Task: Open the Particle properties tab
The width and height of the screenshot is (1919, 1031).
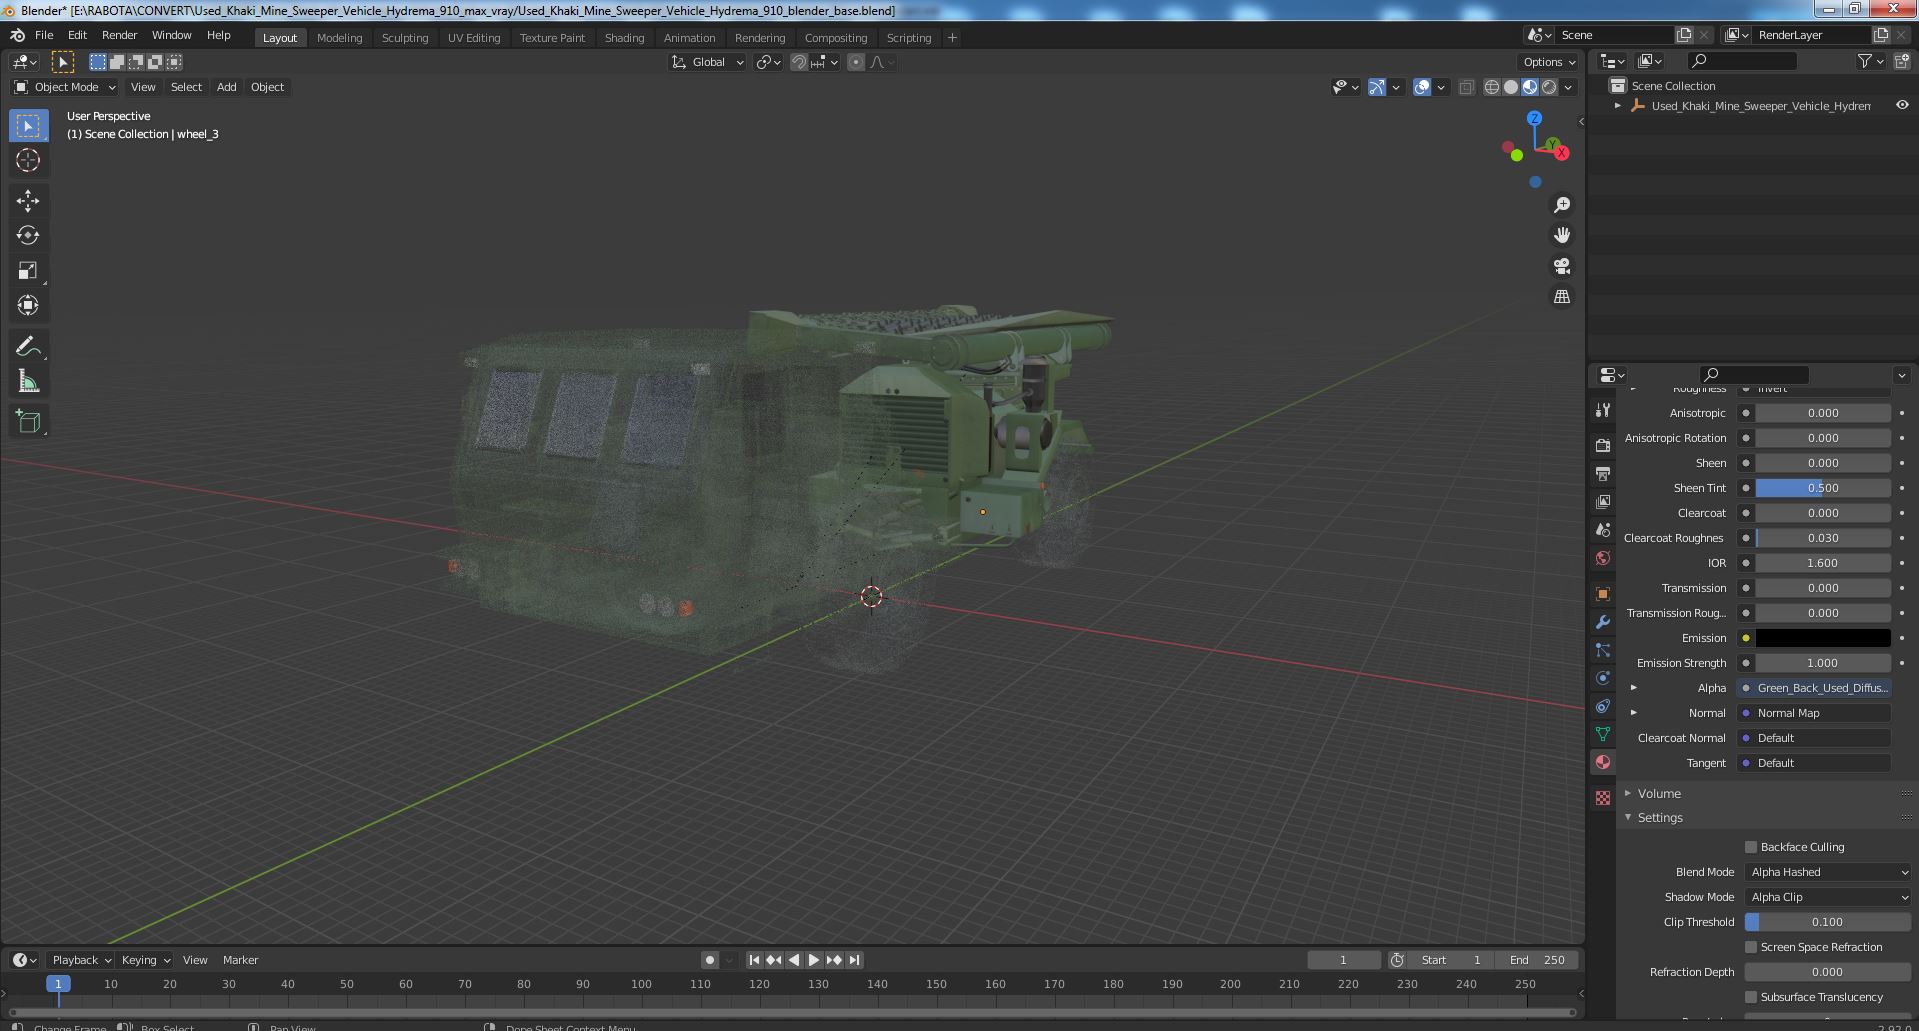Action: (x=1603, y=650)
